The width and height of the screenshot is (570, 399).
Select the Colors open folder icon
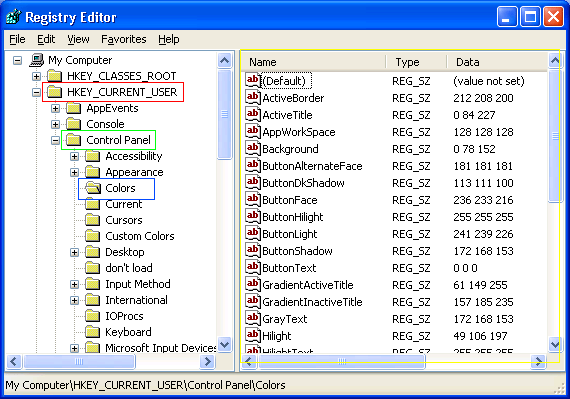pos(93,188)
